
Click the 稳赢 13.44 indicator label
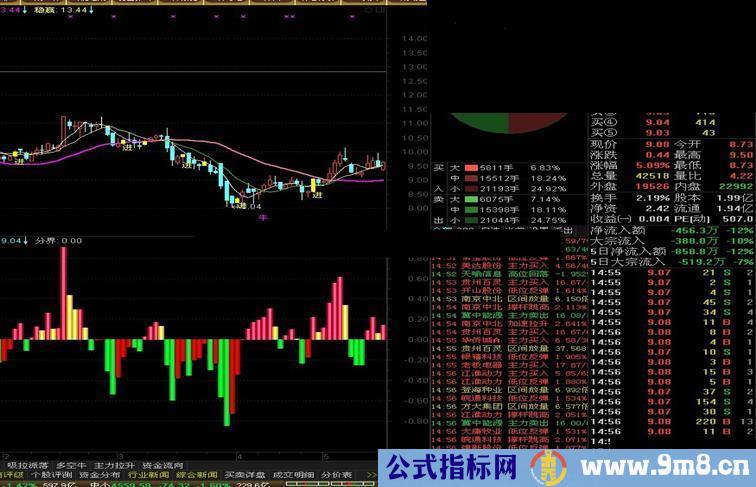pyautogui.click(x=63, y=10)
